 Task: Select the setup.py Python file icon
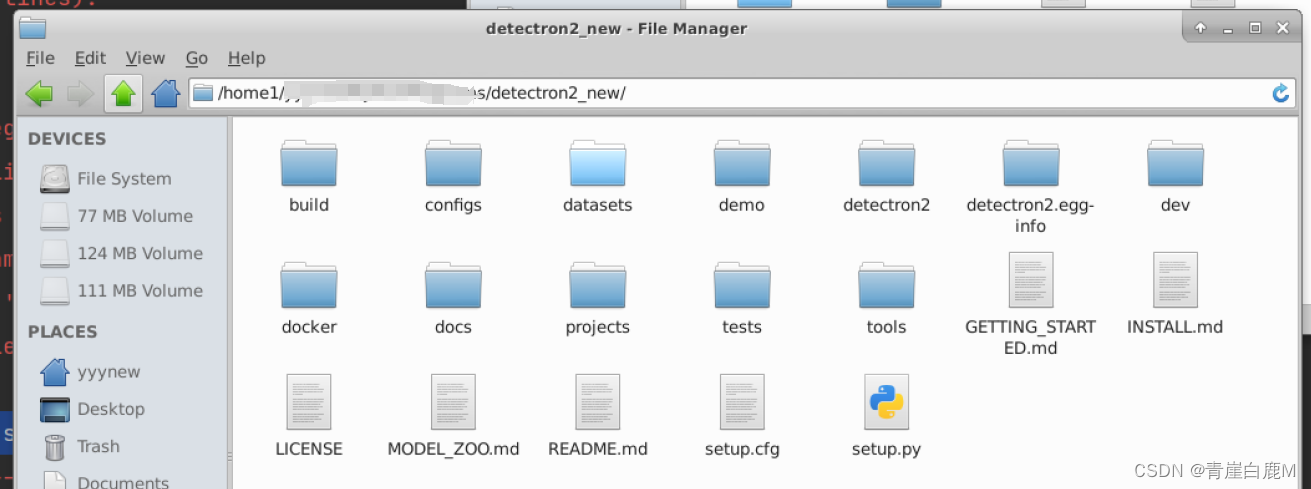click(886, 402)
